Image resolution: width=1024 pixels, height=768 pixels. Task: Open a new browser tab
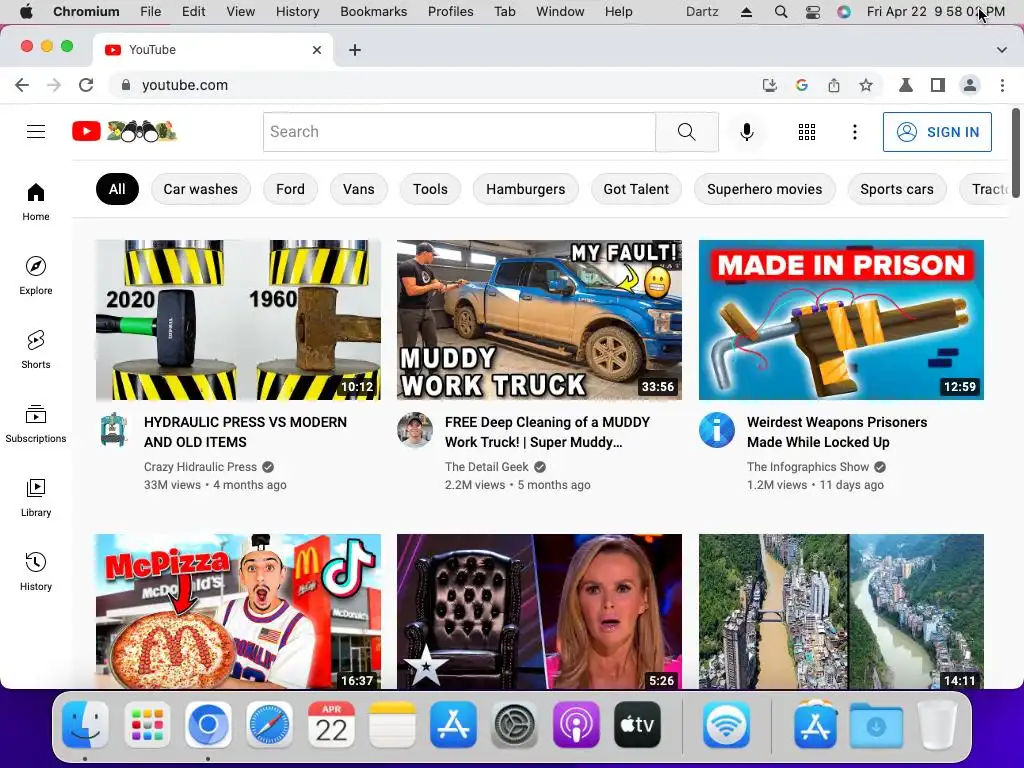[355, 50]
